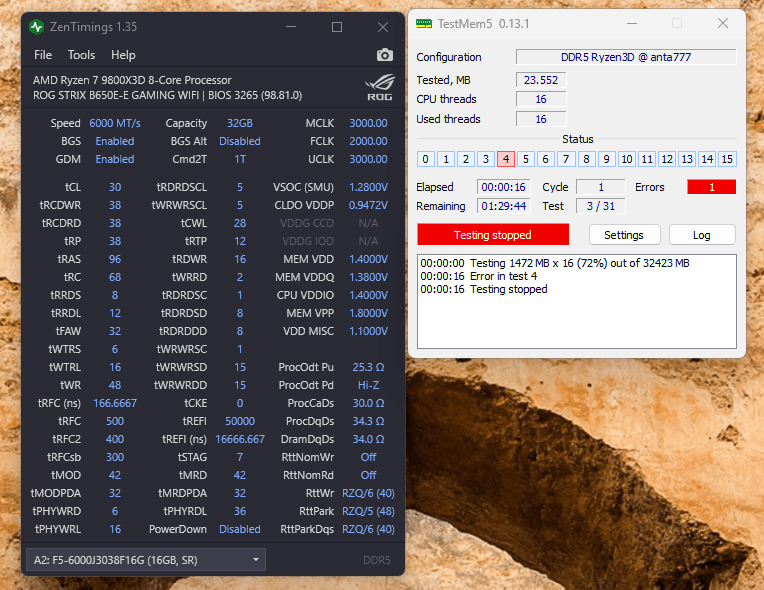764x590 pixels.
Task: Click the 'Testing 1472 MB x 16' log line
Action: pos(555,263)
